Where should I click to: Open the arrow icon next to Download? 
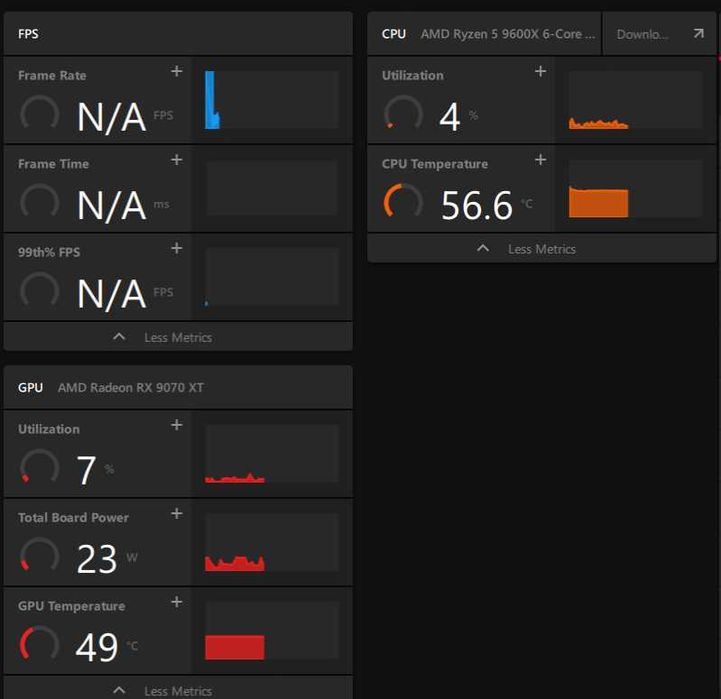[698, 34]
